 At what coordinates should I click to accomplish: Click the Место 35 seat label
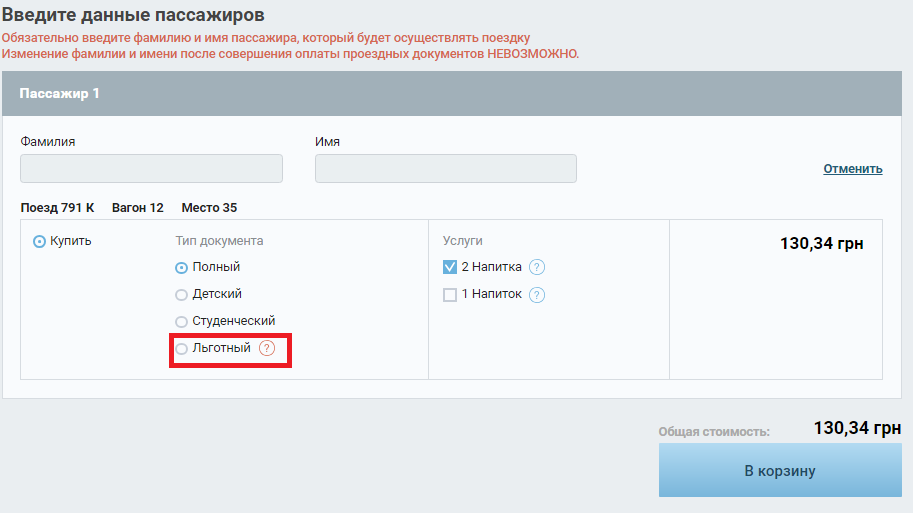click(x=209, y=208)
